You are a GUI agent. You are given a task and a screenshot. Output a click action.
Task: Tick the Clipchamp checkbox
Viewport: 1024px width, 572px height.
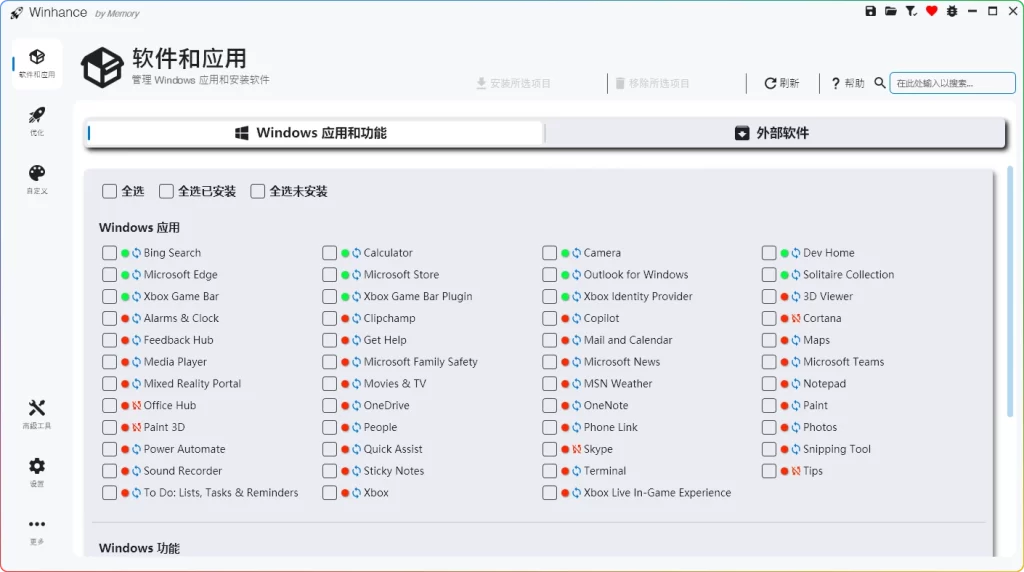click(329, 318)
